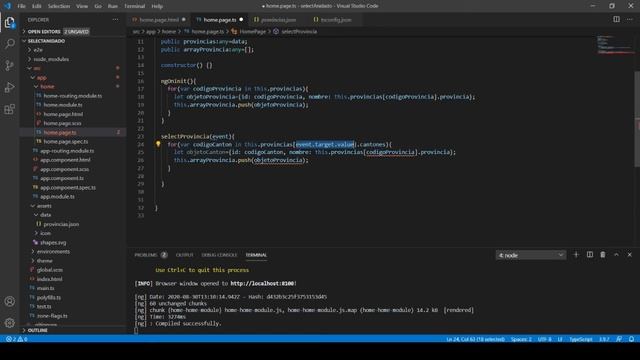
Task: Open the Search view in activity bar
Action: coord(9,44)
